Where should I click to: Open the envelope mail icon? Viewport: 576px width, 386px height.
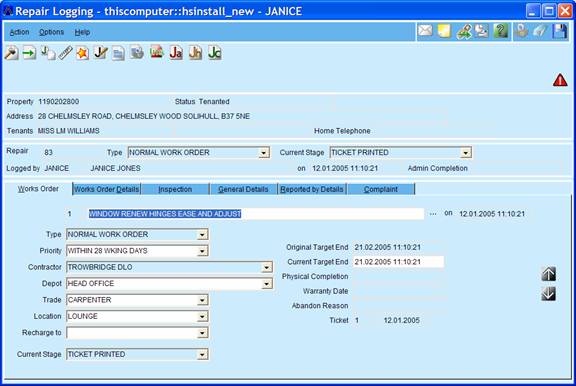click(425, 31)
